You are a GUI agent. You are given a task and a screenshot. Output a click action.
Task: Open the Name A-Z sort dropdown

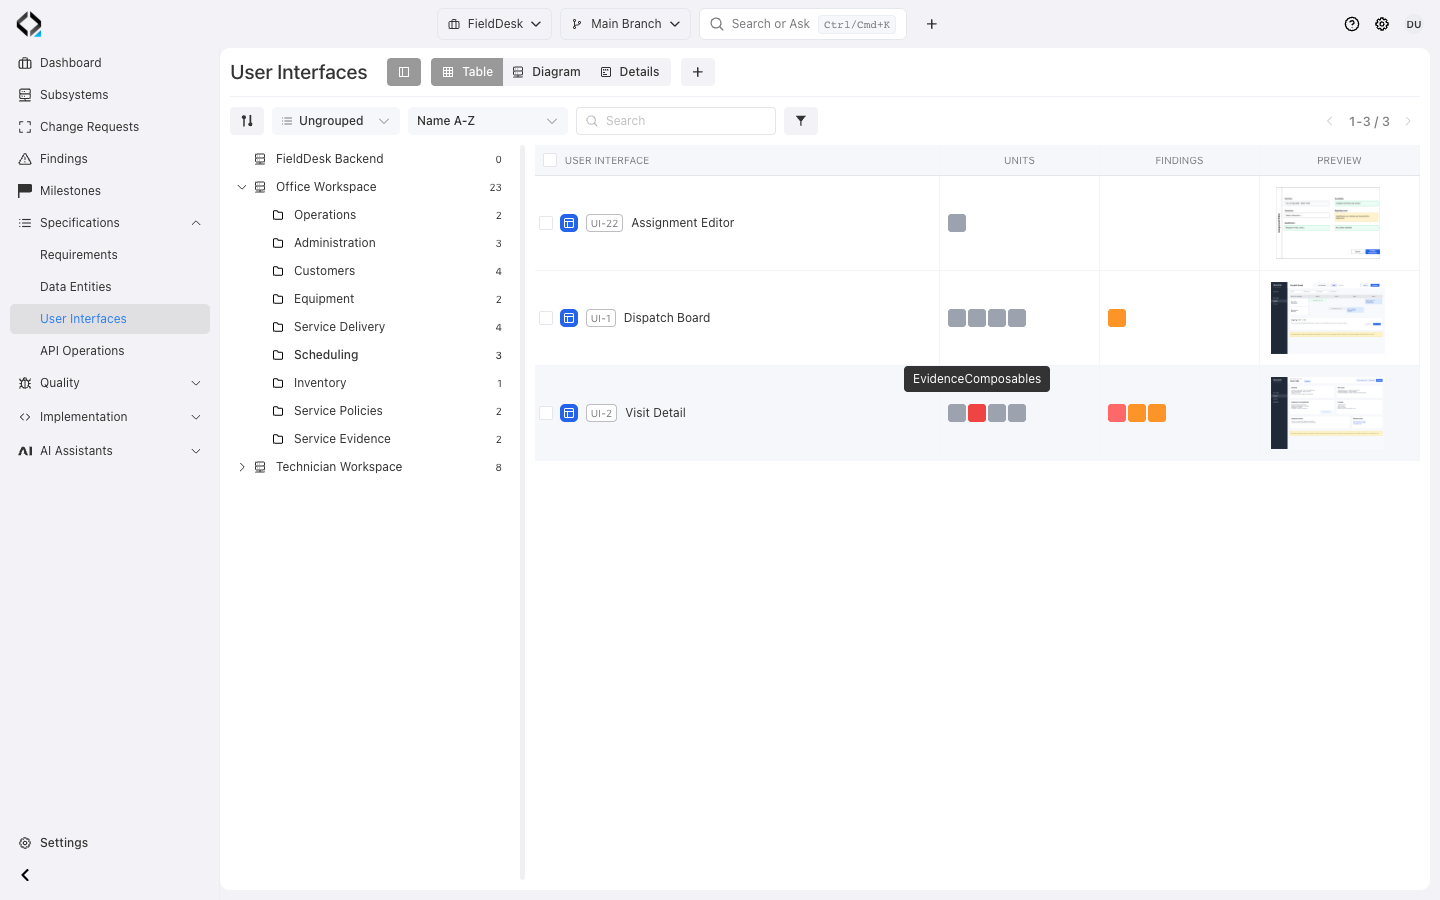pos(488,121)
